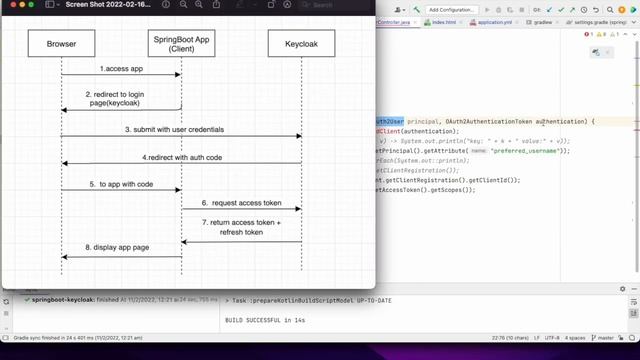Click the caret position 22:76 indicator

pos(510,338)
